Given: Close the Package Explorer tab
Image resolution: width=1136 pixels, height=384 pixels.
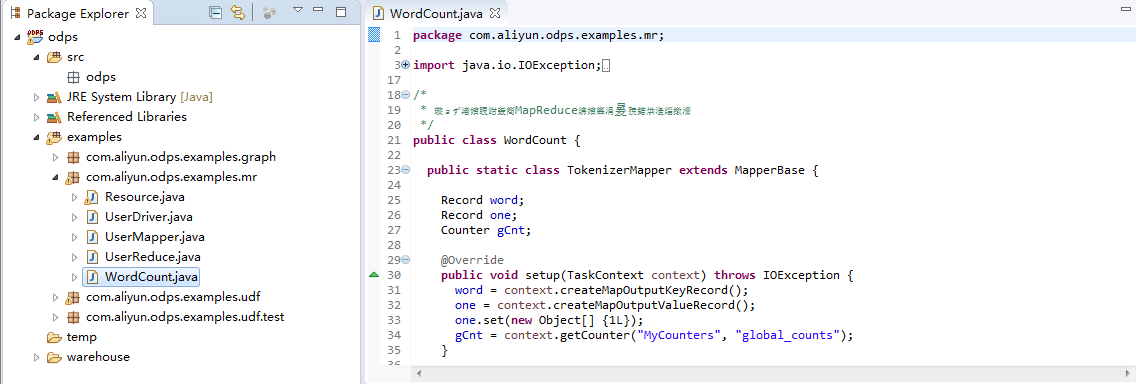Looking at the screenshot, I should (141, 13).
